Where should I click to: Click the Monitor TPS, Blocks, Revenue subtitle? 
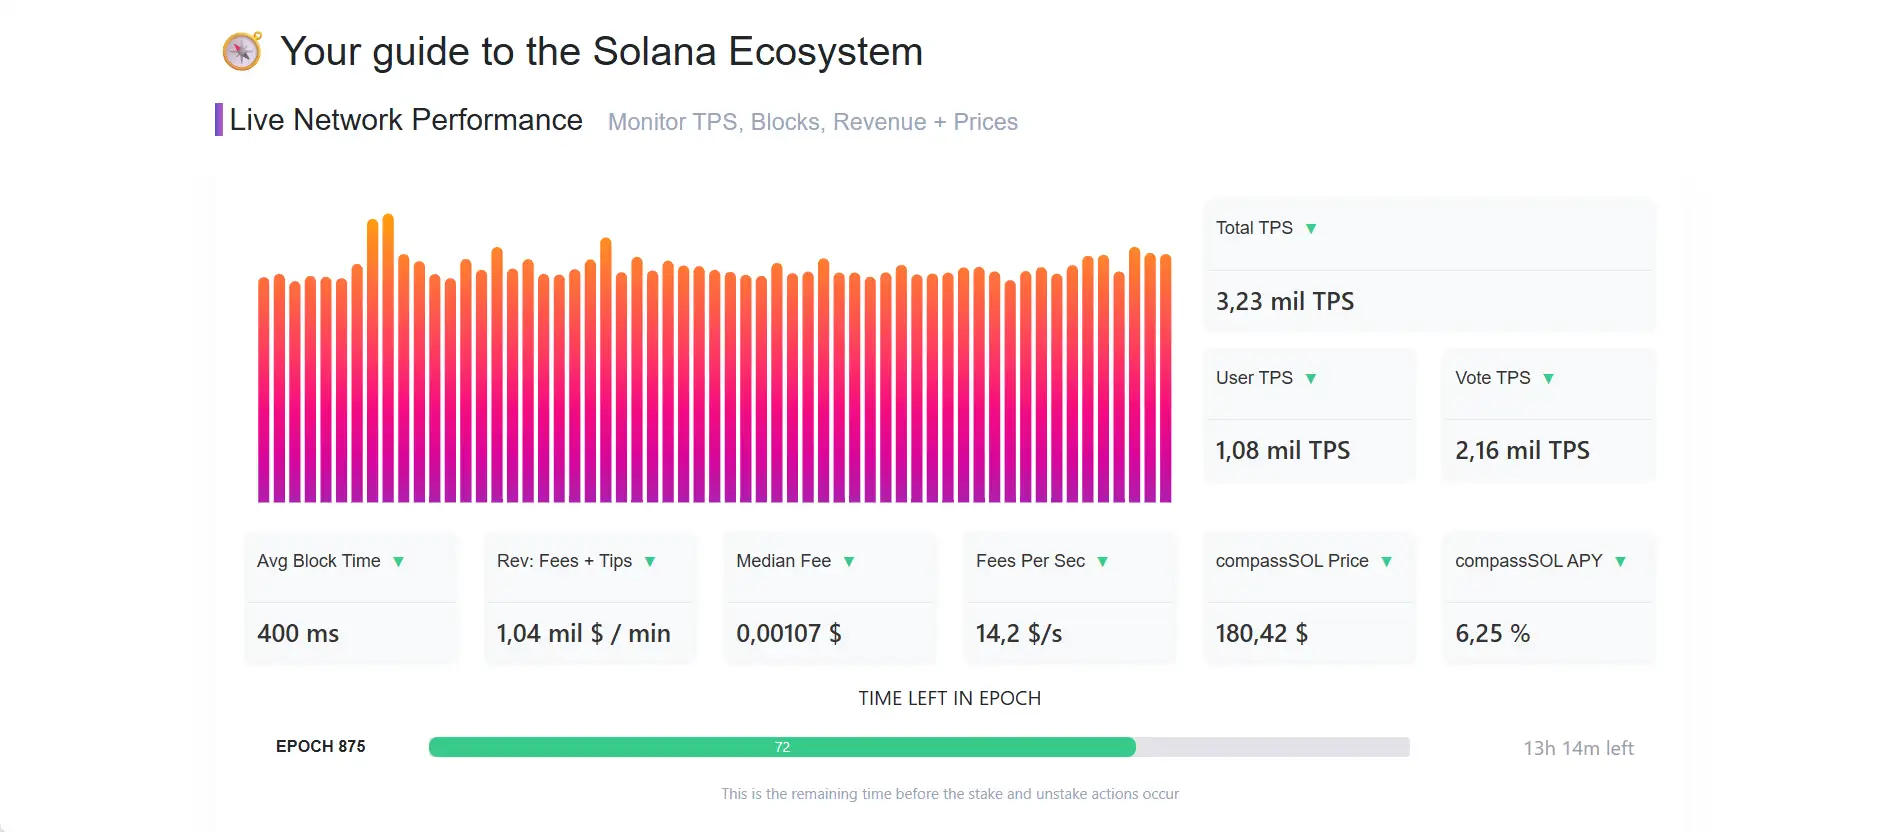click(x=812, y=122)
